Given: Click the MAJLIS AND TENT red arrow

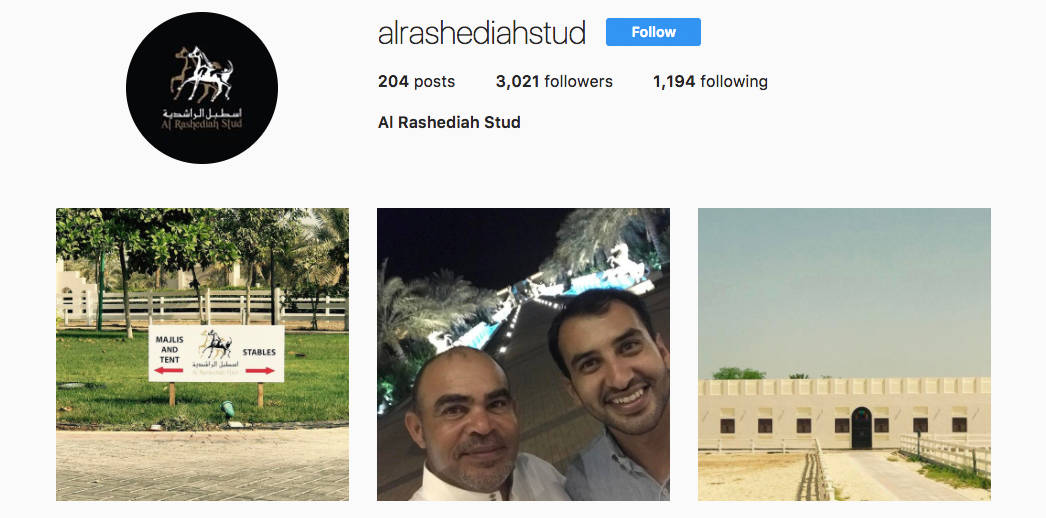Looking at the screenshot, I should click(168, 370).
